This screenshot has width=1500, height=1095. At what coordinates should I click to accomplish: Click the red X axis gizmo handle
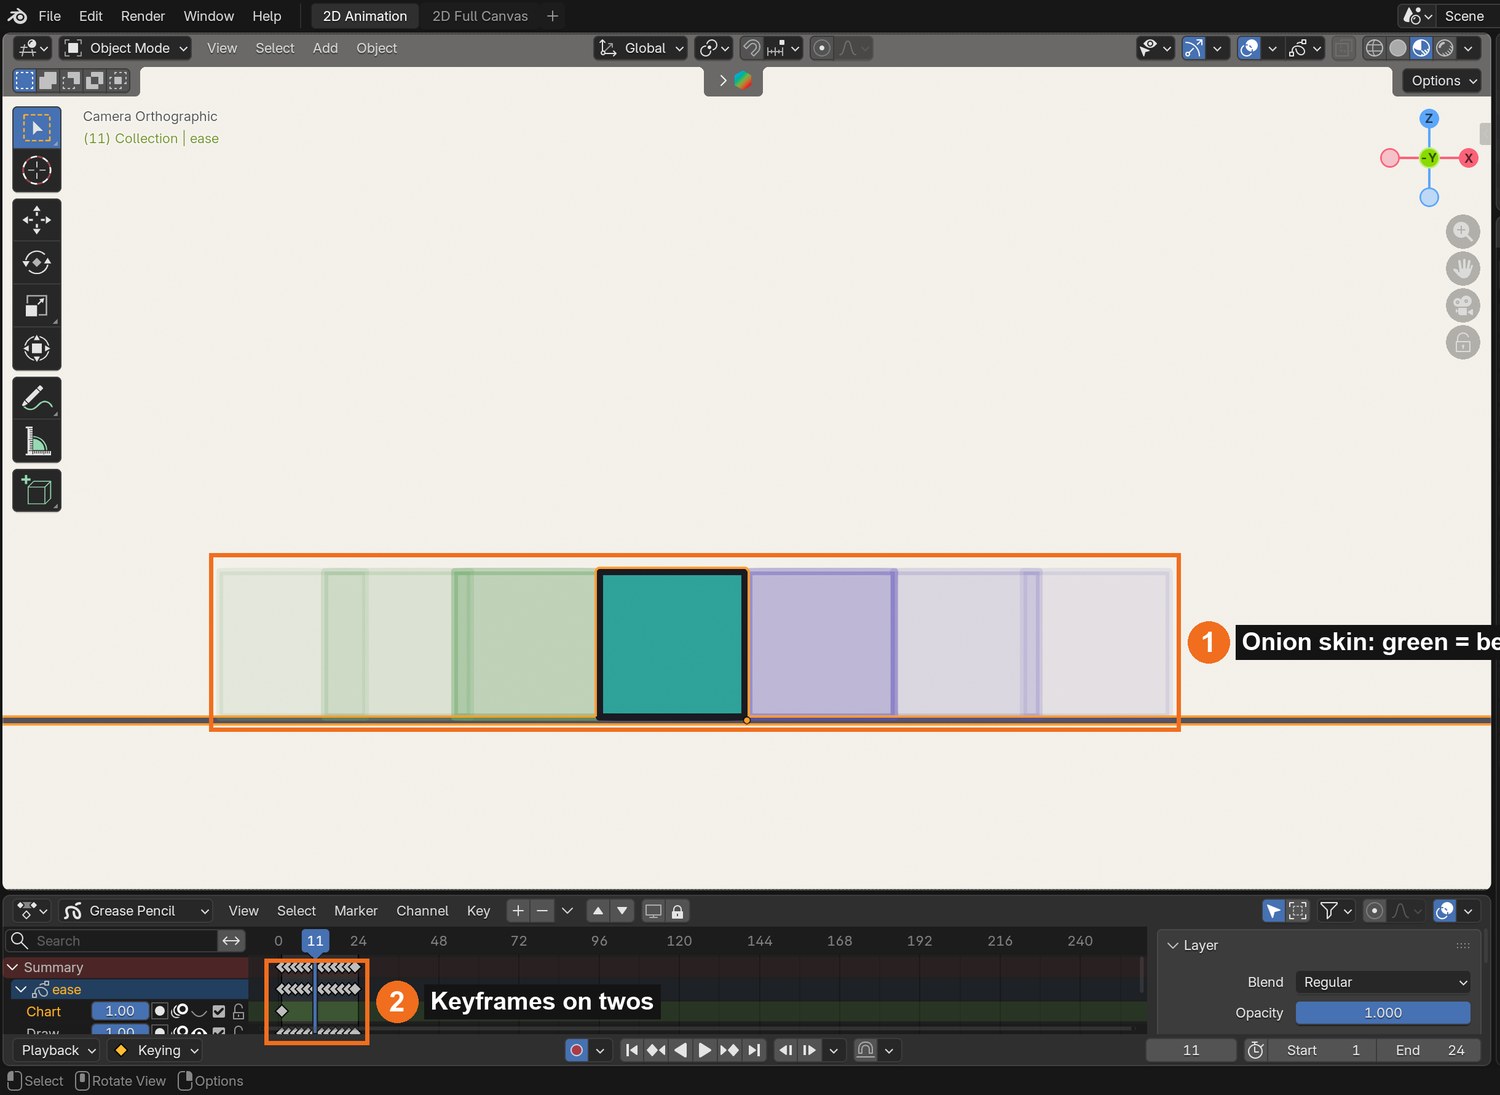tap(1468, 158)
